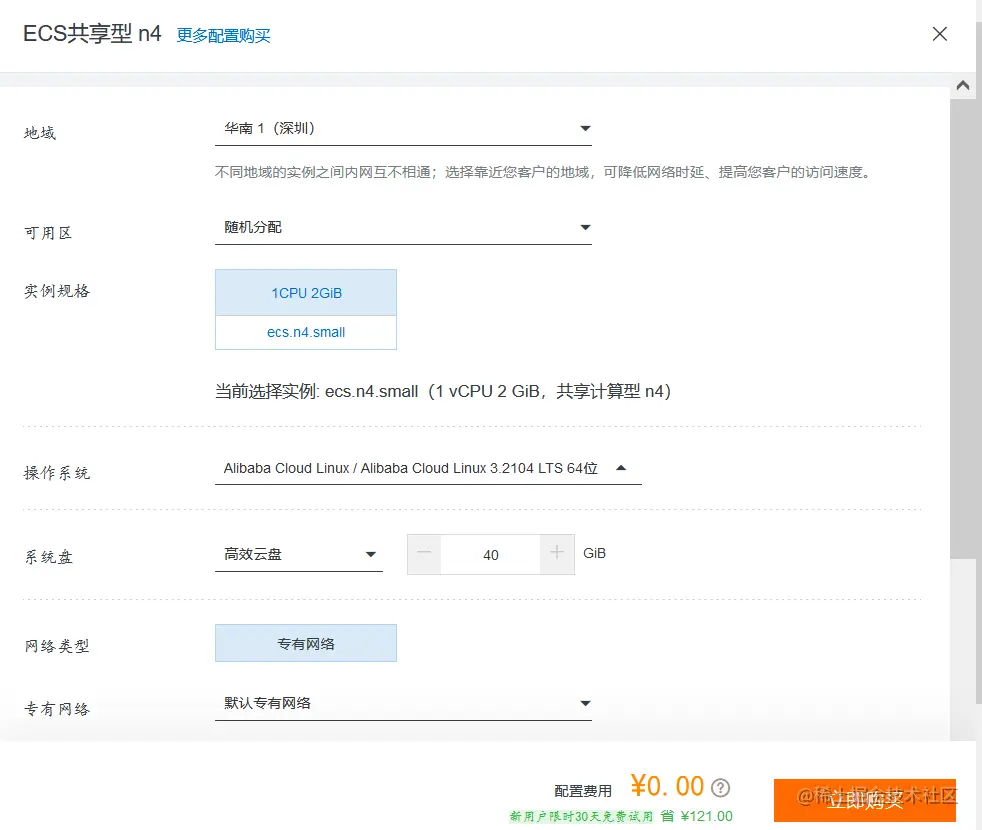The height and width of the screenshot is (830, 982).
Task: Click the 可用区 dropdown arrow icon
Action: click(x=585, y=227)
